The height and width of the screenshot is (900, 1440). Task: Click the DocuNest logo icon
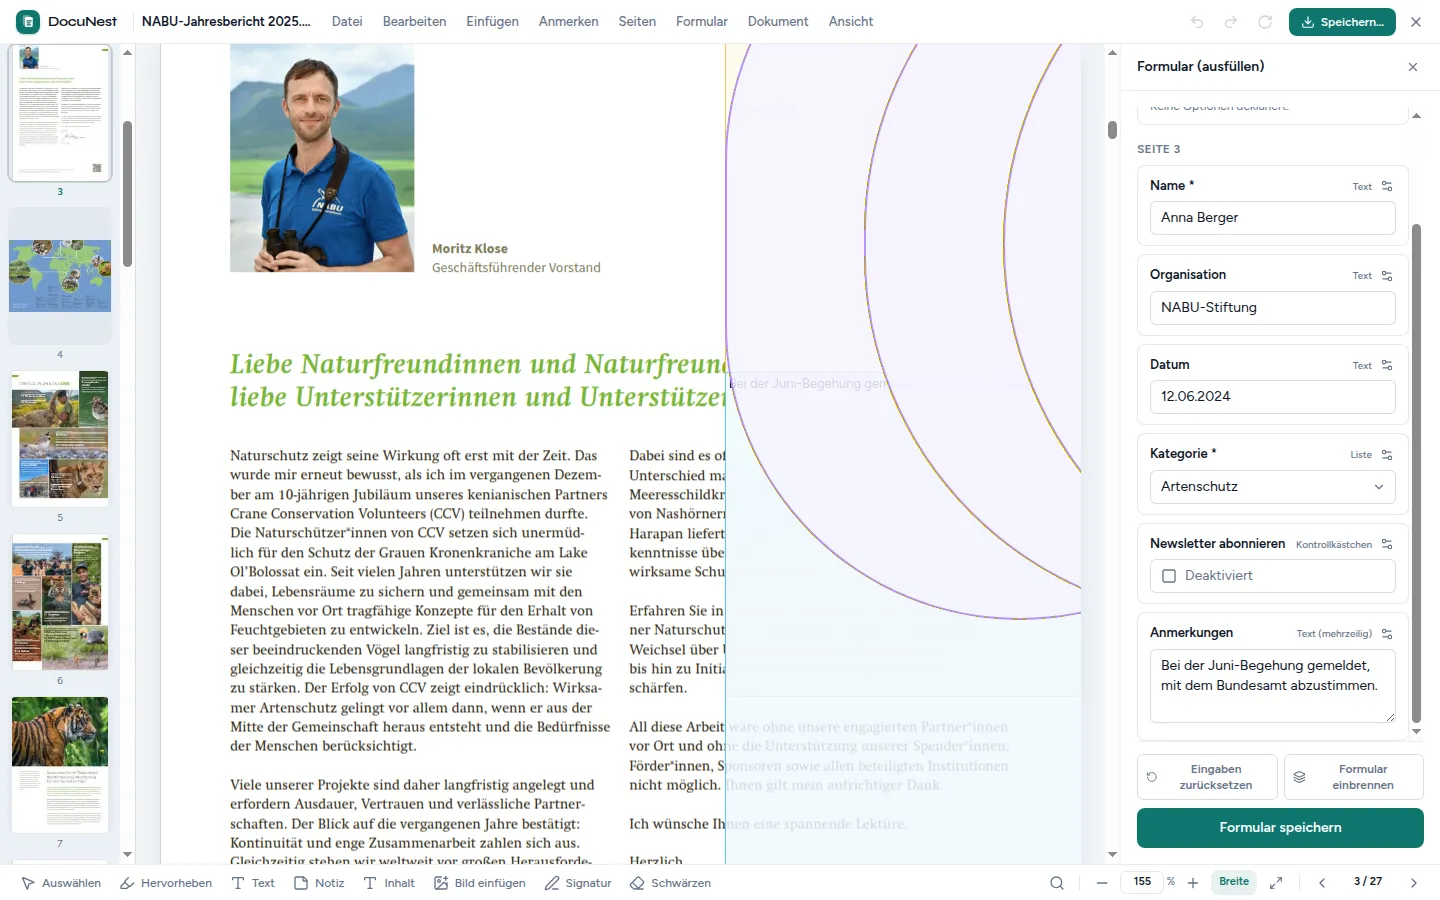[28, 21]
